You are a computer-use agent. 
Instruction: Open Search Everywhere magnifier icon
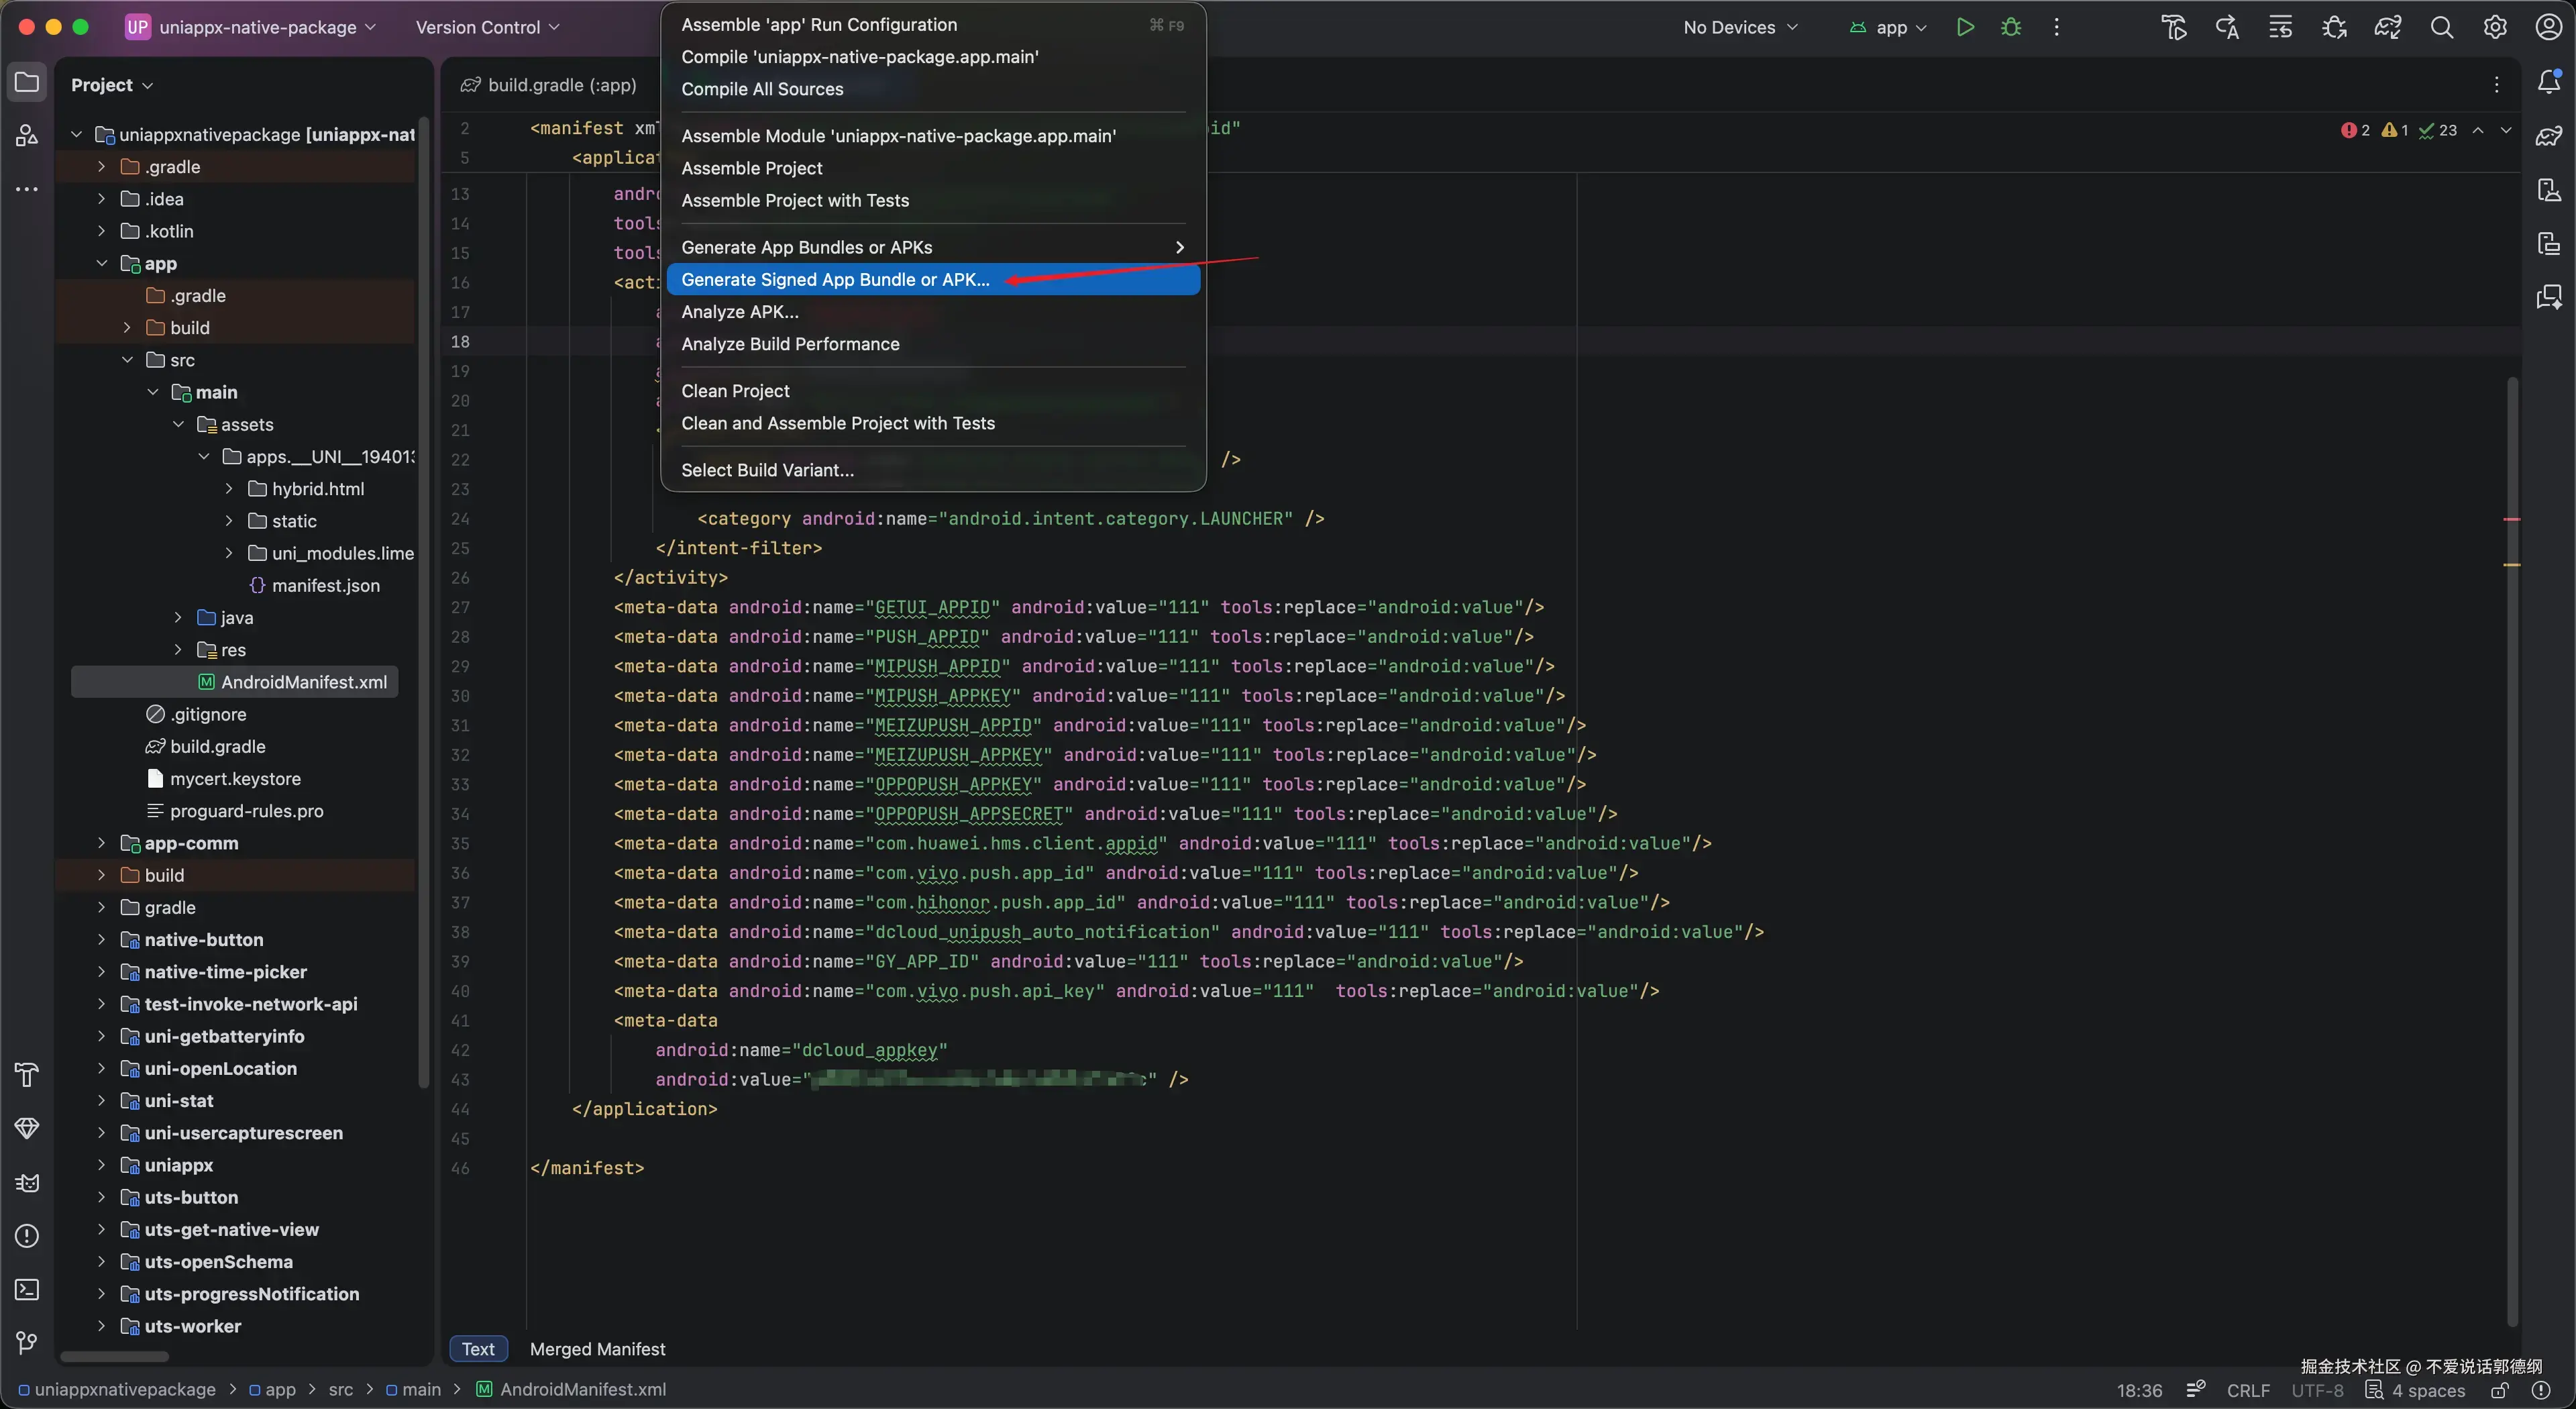pyautogui.click(x=2441, y=27)
